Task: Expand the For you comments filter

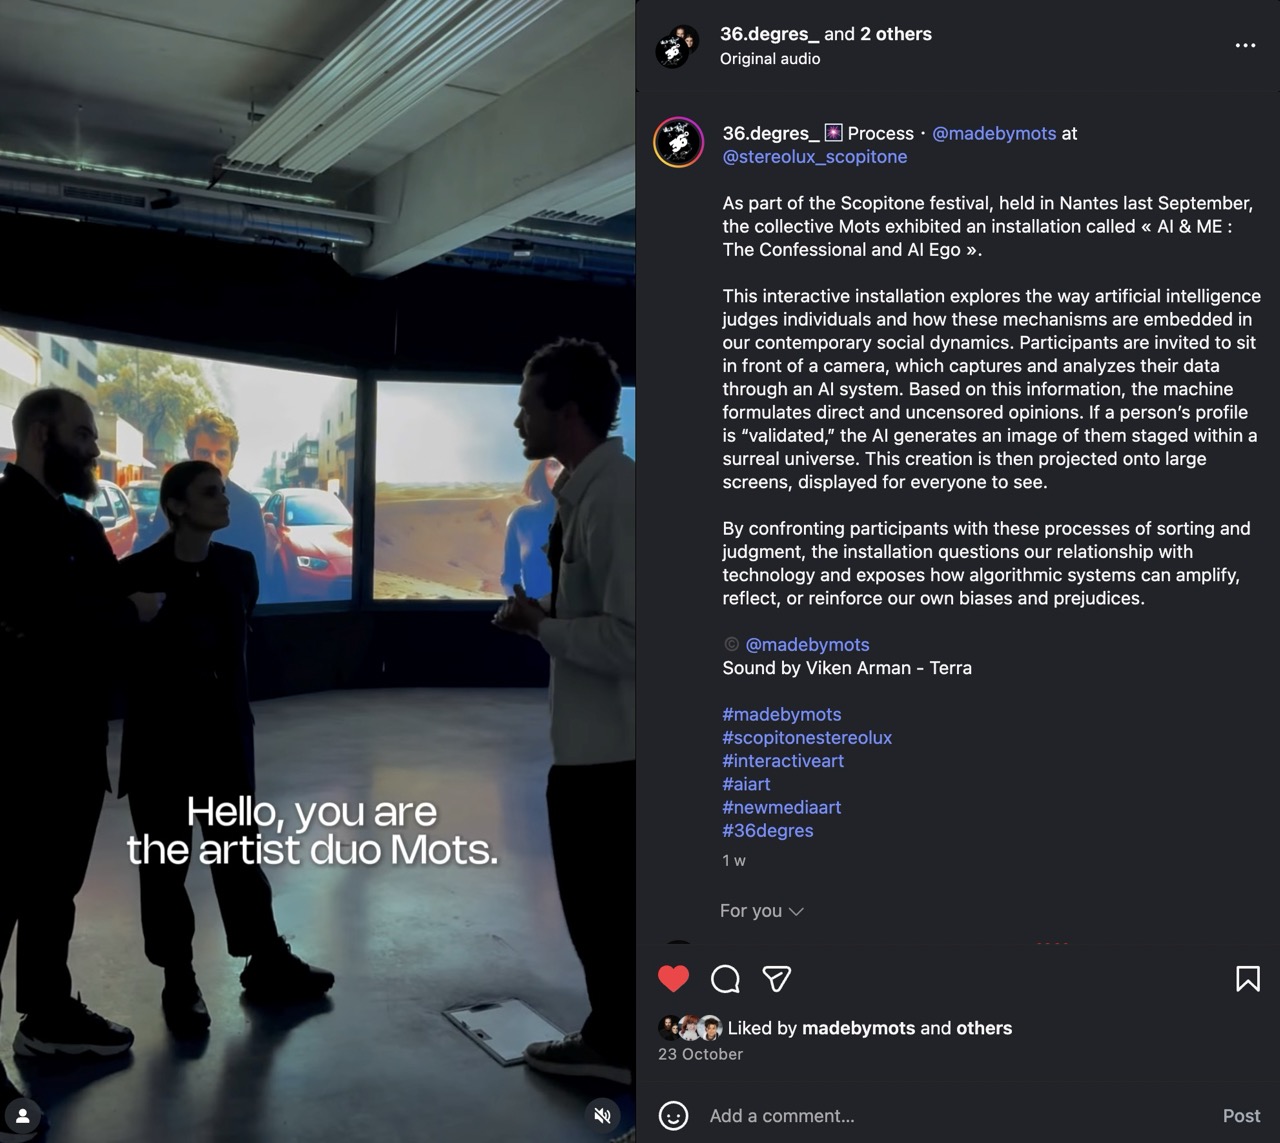Action: tap(762, 911)
